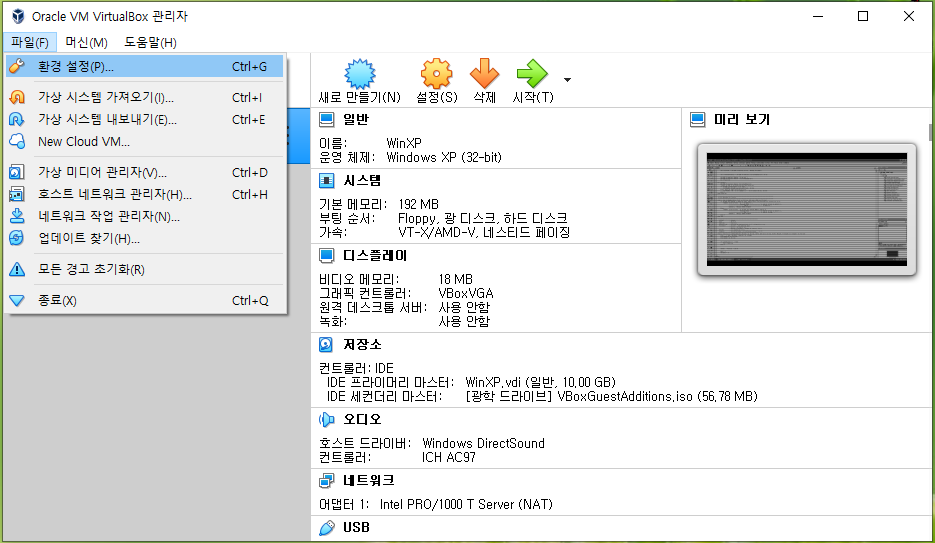
Task: Close the VirtualBox manager window
Action: pyautogui.click(x=908, y=16)
